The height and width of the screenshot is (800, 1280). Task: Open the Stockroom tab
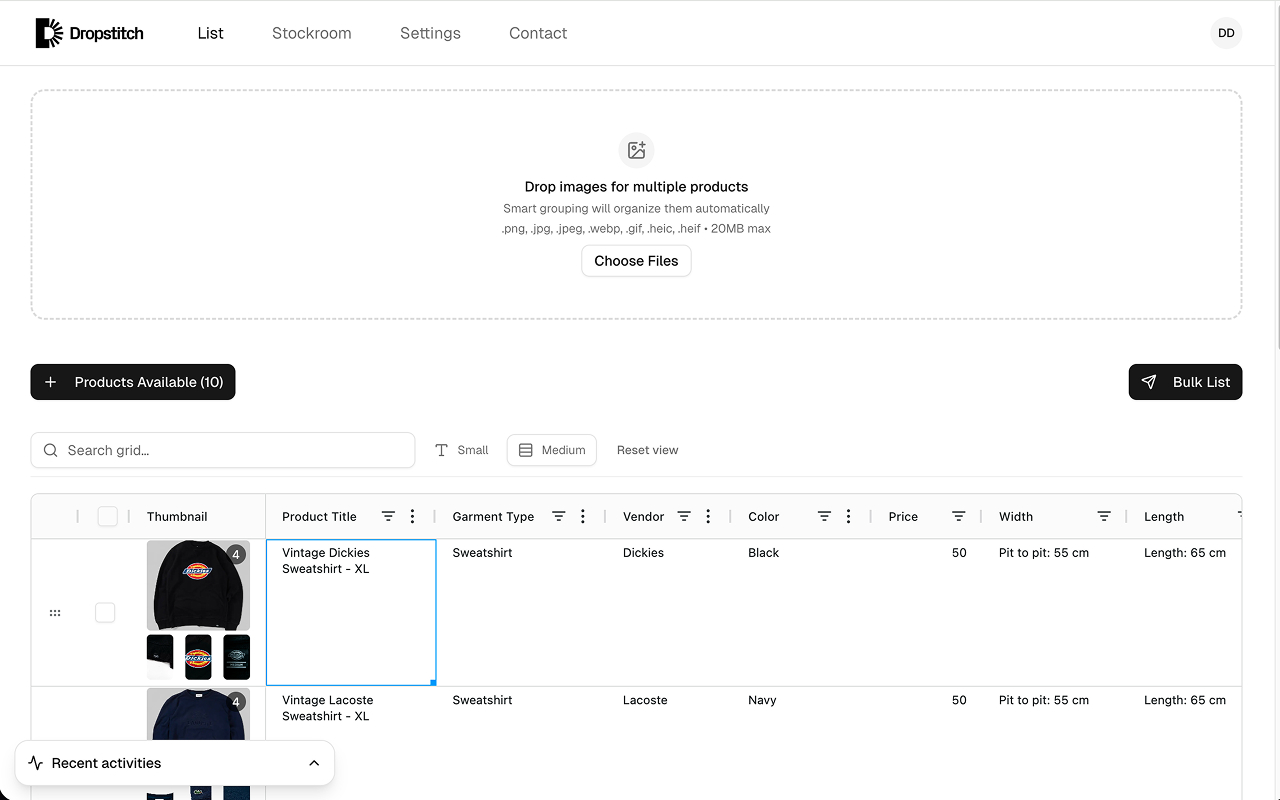[312, 33]
